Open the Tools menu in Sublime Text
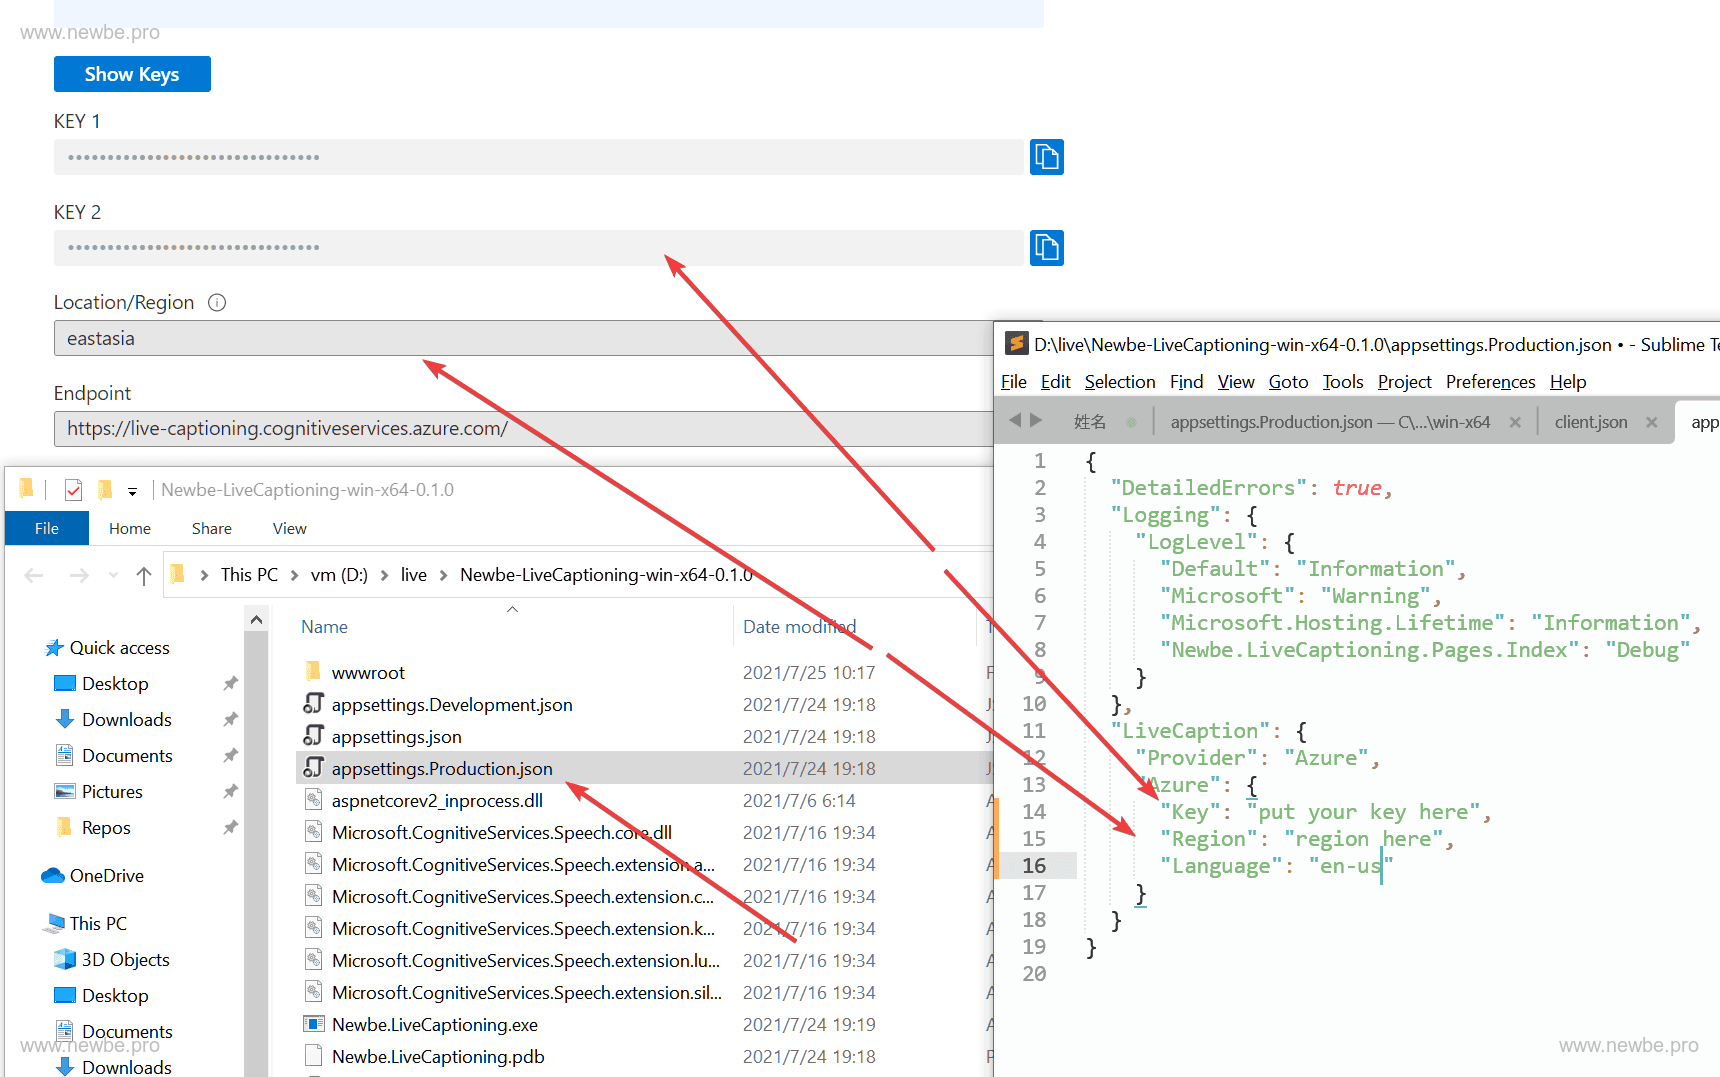This screenshot has width=1720, height=1077. click(1343, 381)
